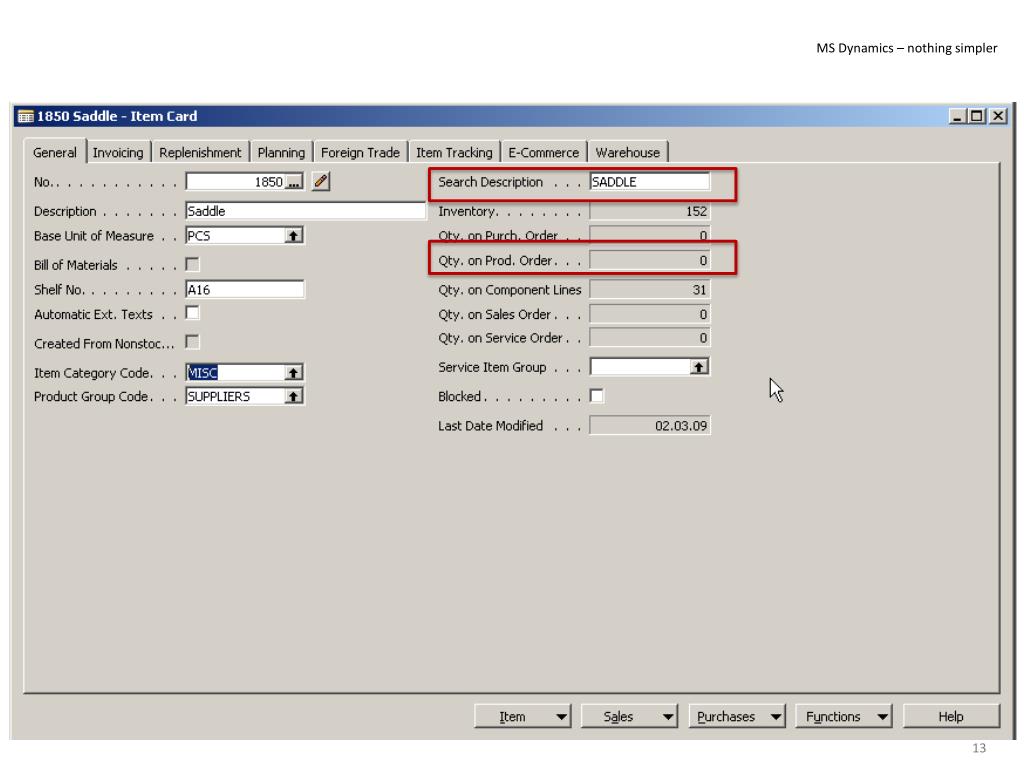Open the Replenishment tab
Screen dimensions: 1024x768
point(200,153)
